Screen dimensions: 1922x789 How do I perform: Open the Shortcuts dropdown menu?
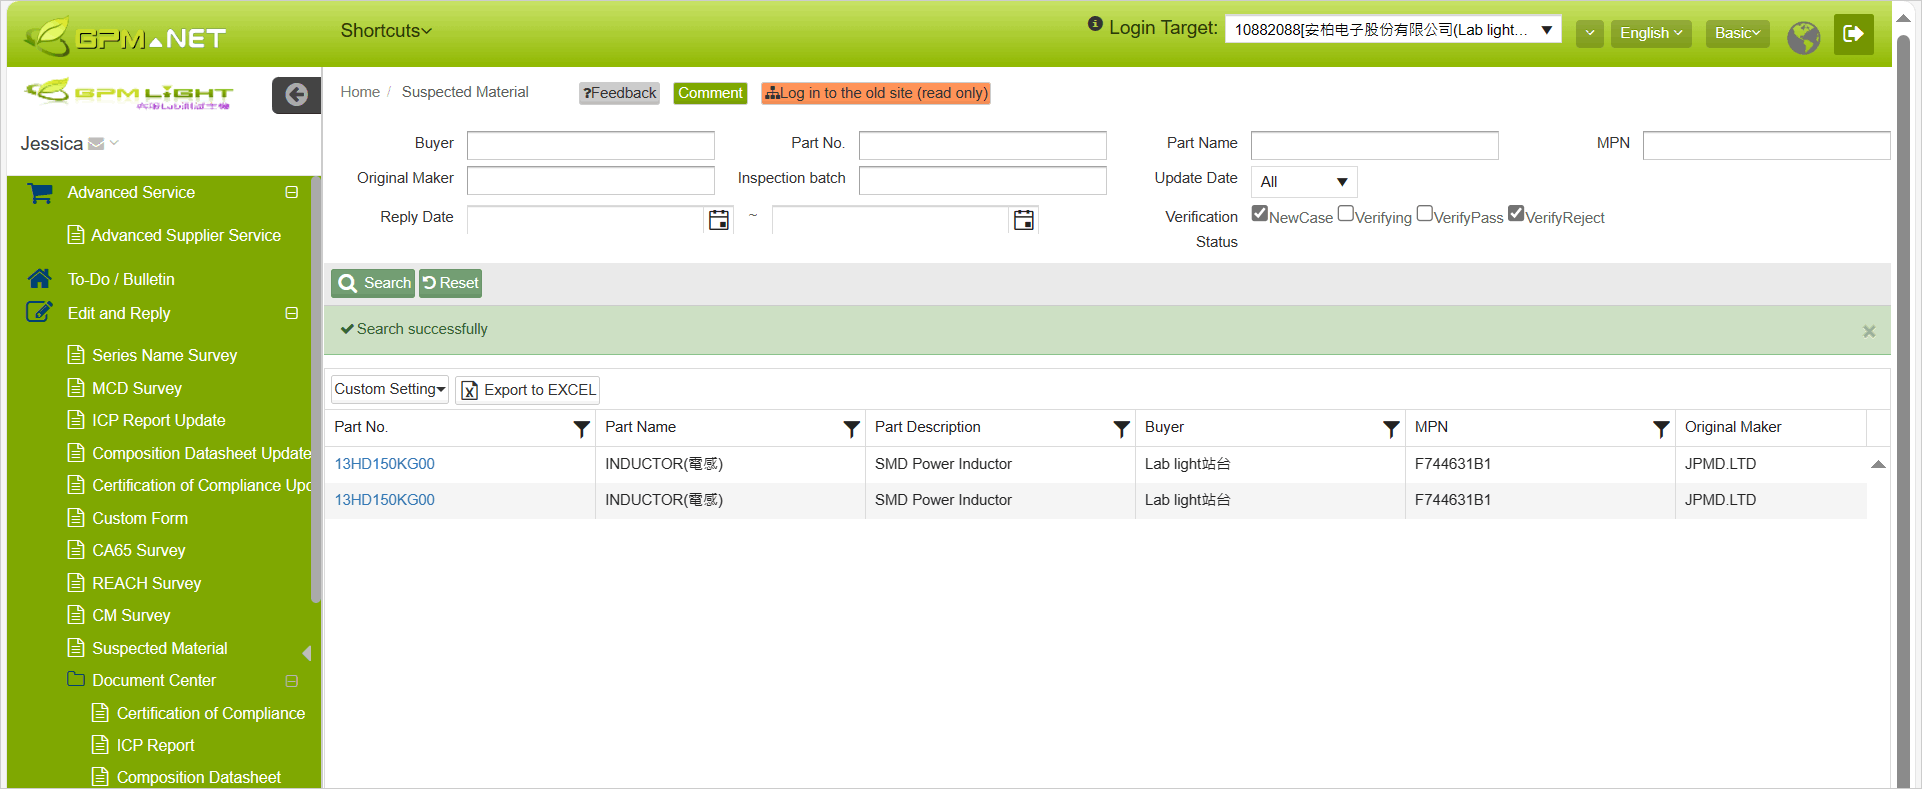point(386,31)
